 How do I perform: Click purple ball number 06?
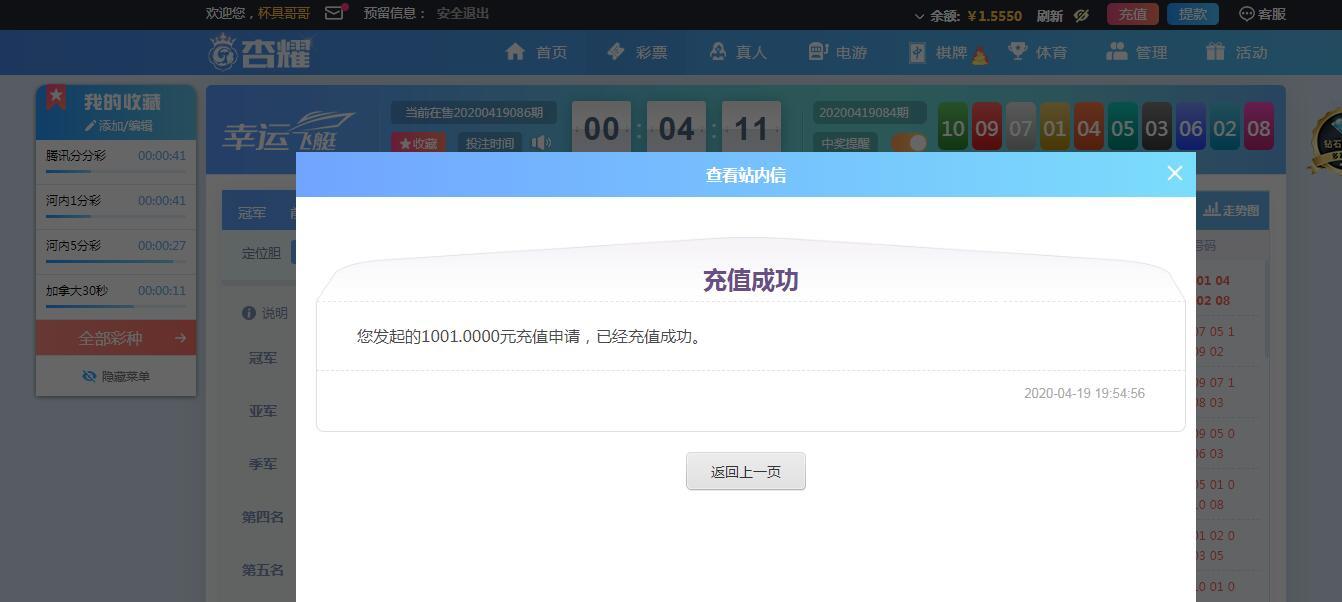[1191, 128]
